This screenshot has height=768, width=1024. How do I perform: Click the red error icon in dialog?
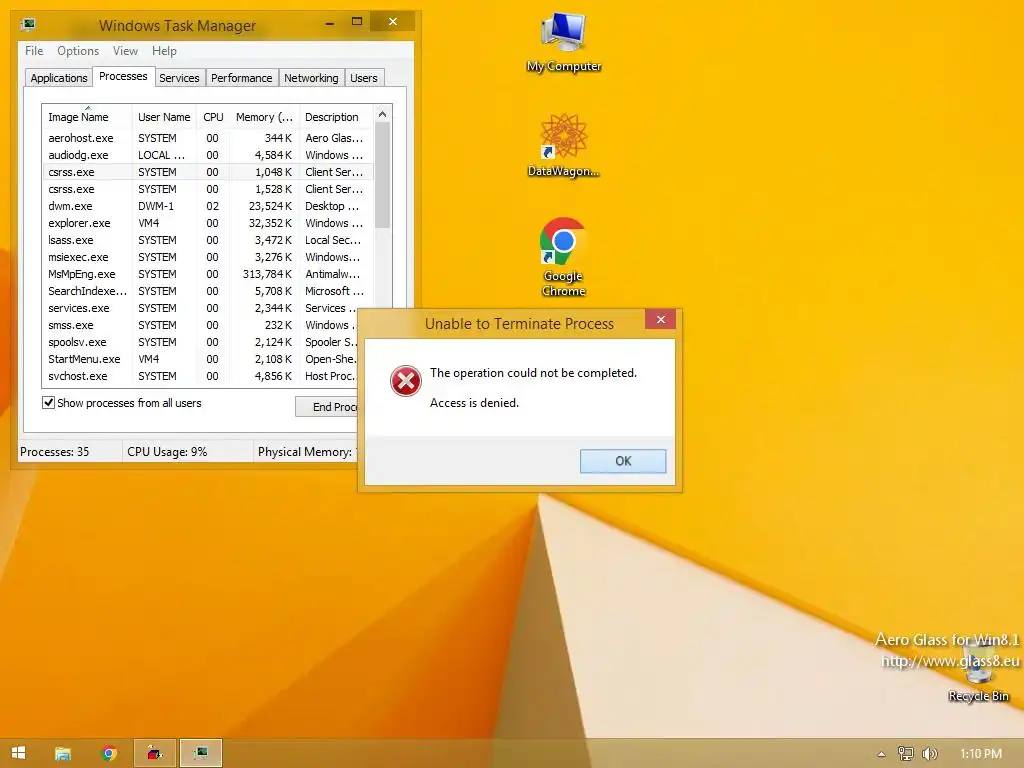[x=406, y=381]
